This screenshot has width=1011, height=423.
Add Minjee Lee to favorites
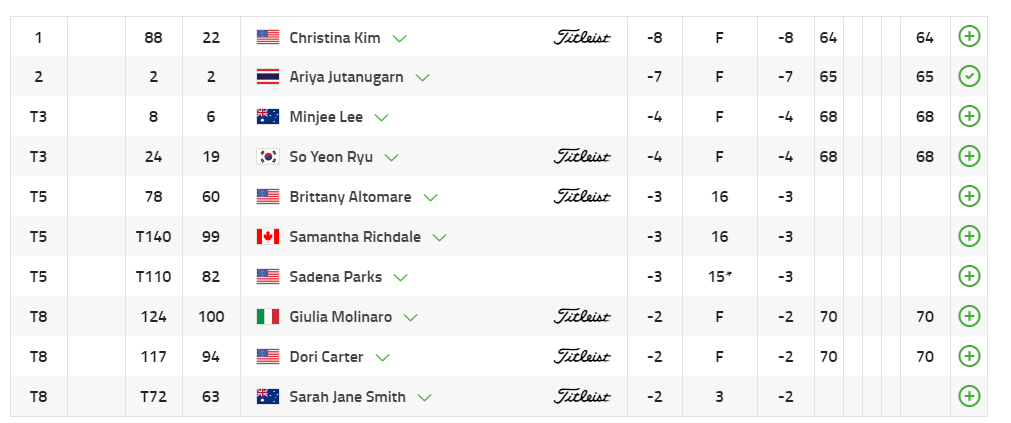click(x=968, y=117)
